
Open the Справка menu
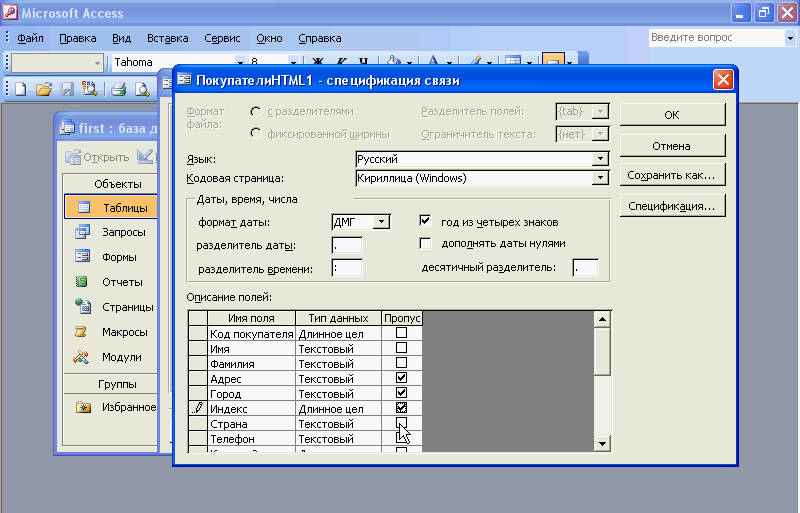pyautogui.click(x=319, y=38)
